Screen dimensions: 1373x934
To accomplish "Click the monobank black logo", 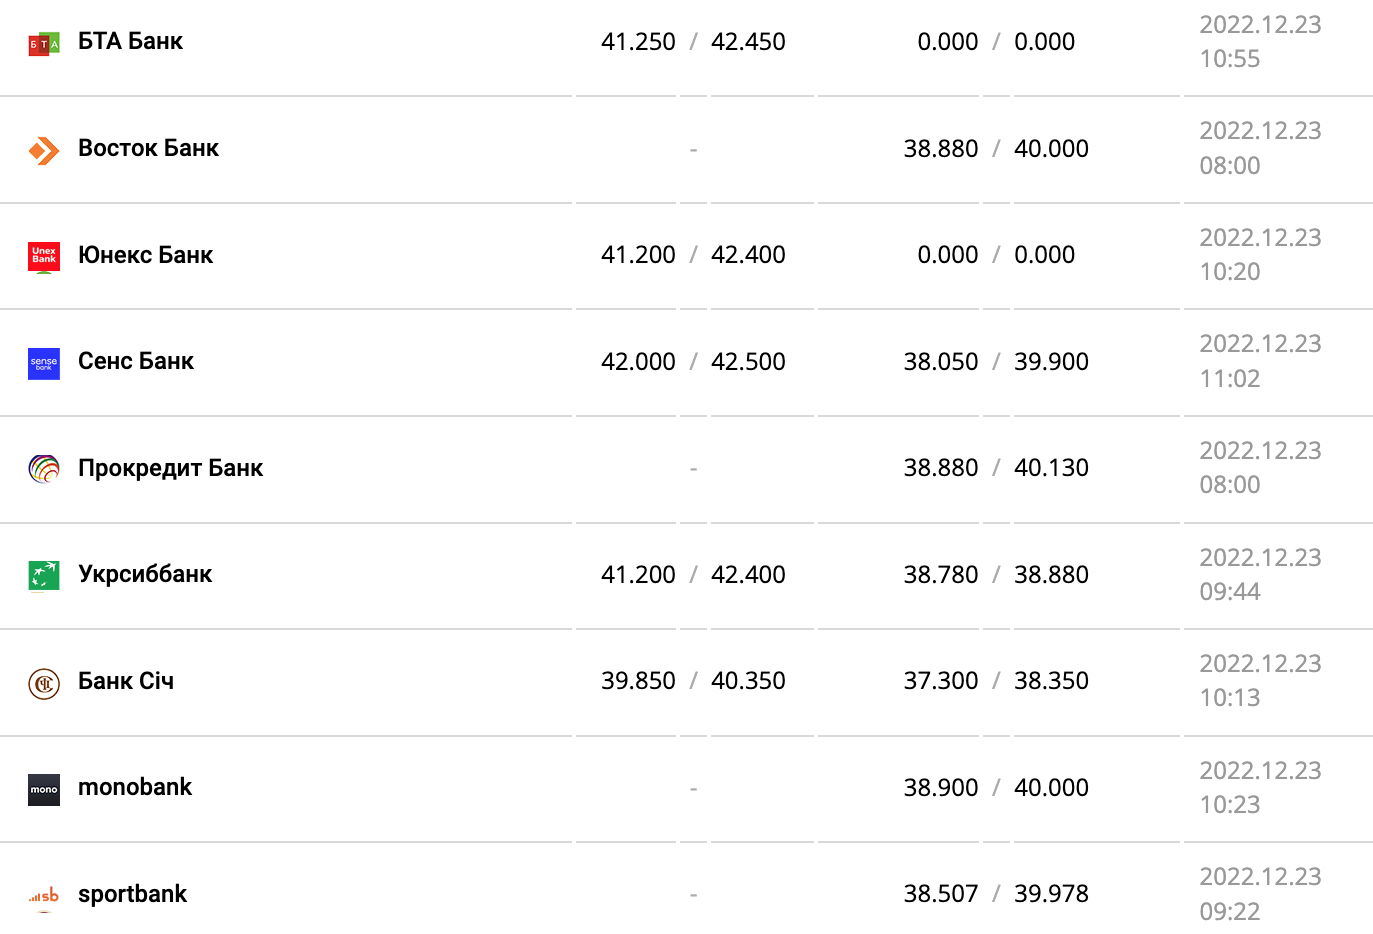I will pos(44,789).
